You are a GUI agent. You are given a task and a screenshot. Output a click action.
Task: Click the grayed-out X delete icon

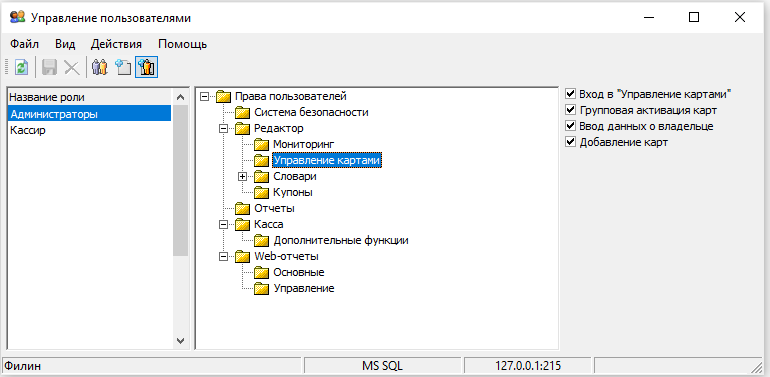pos(72,67)
